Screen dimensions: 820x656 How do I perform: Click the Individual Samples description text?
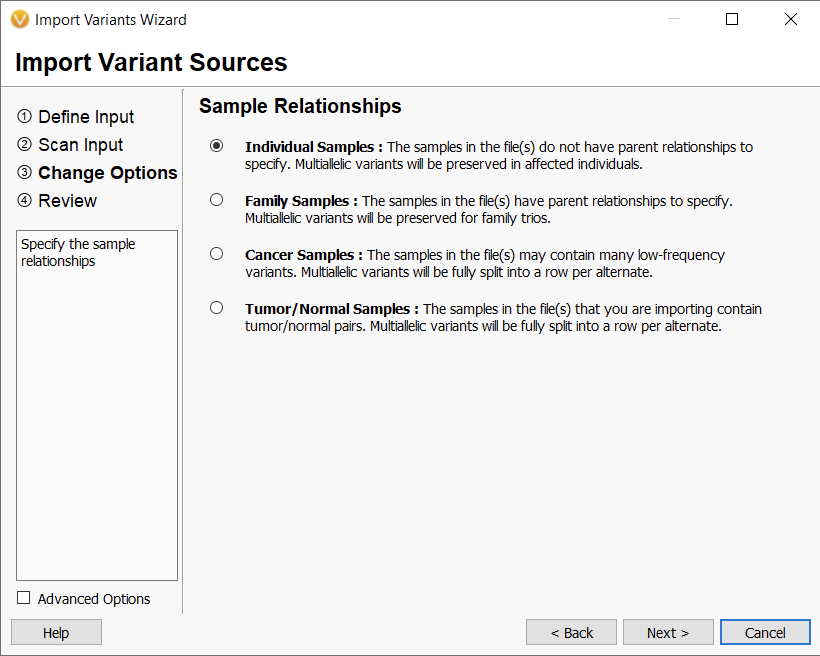(499, 155)
